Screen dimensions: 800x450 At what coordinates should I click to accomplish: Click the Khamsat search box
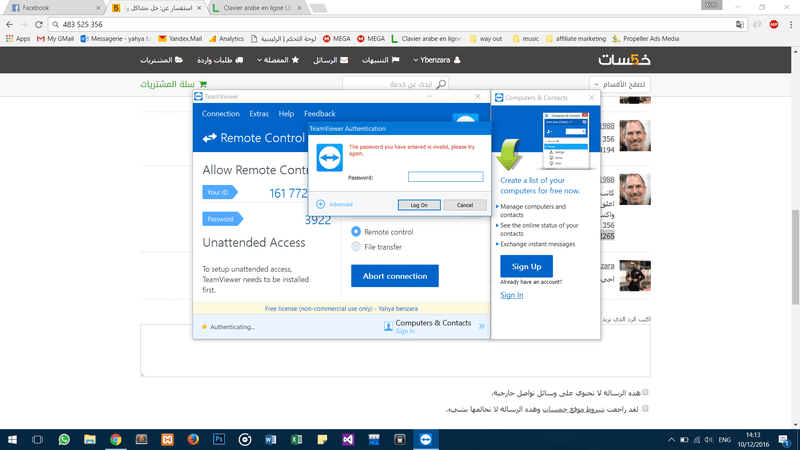click(395, 84)
